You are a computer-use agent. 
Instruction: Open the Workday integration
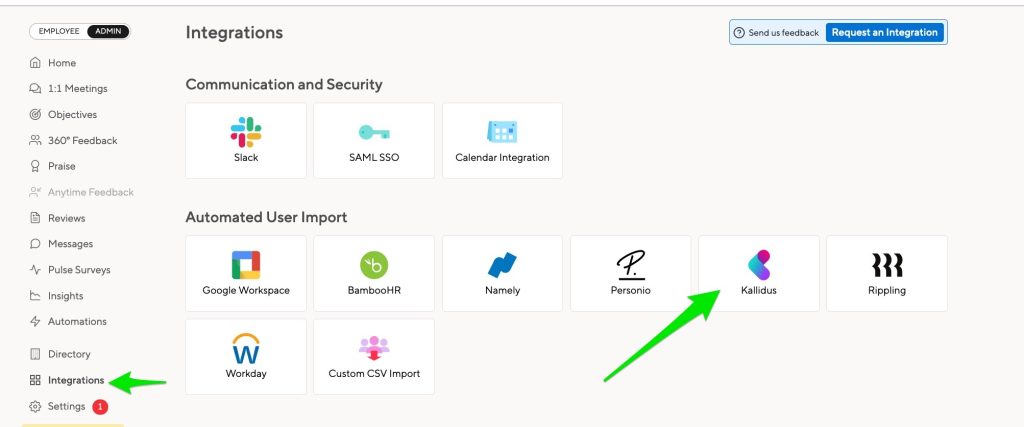(x=246, y=356)
